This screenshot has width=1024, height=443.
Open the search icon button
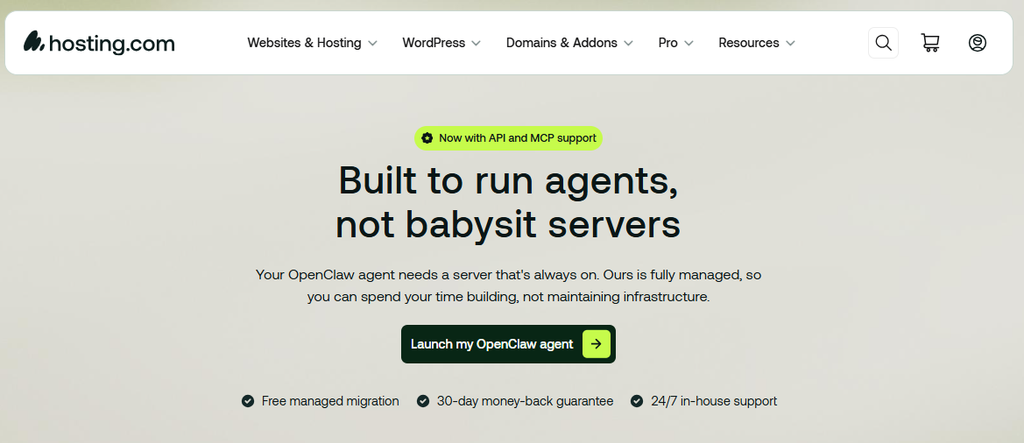[883, 42]
